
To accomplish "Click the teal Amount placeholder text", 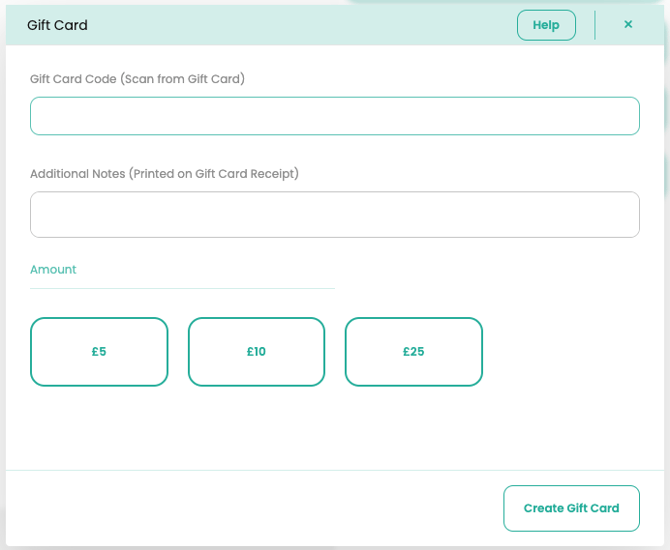I will (53, 270).
